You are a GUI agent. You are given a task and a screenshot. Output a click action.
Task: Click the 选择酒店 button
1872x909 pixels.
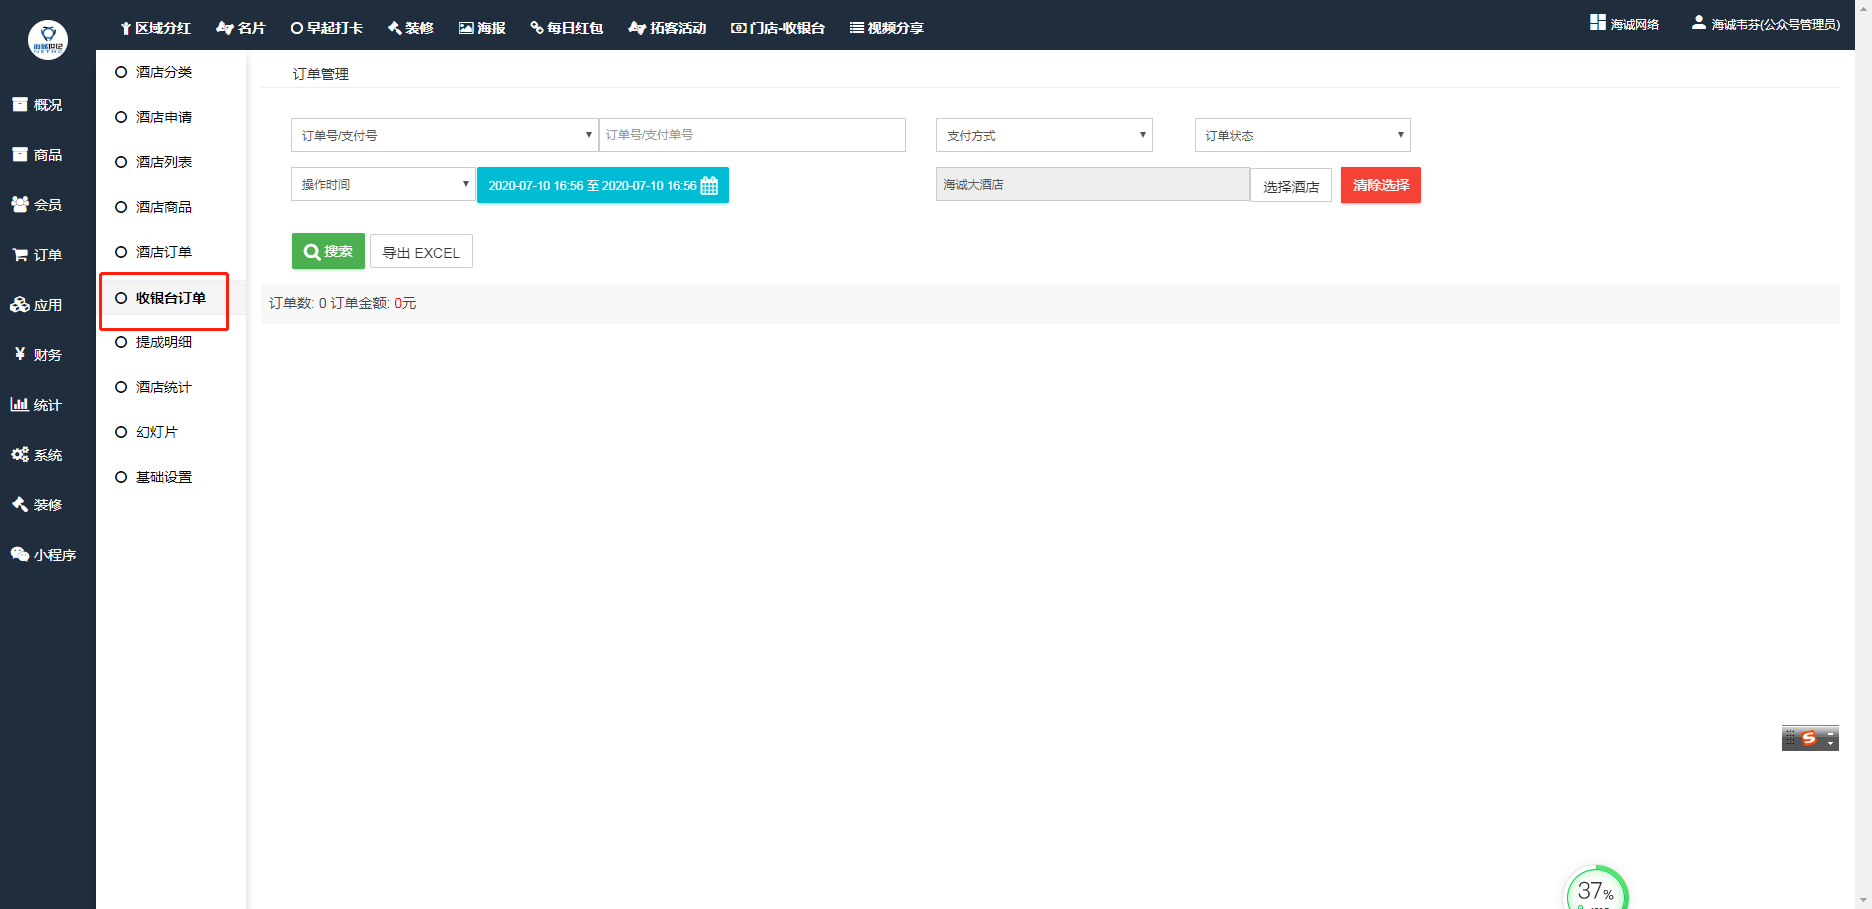(x=1291, y=186)
